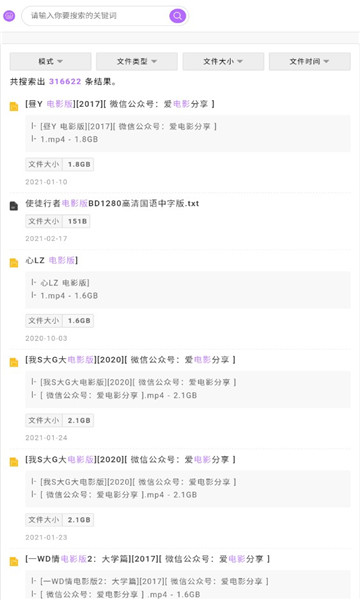Click the file icon of result dated 2021-01-24
The image size is (360, 600).
pyautogui.click(x=14, y=362)
